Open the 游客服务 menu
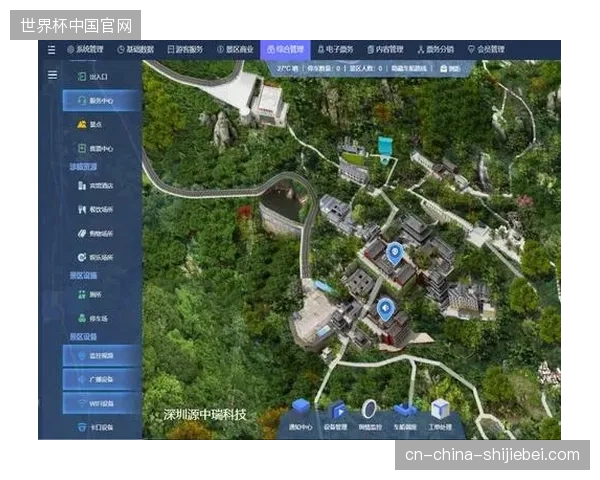 pyautogui.click(x=185, y=49)
